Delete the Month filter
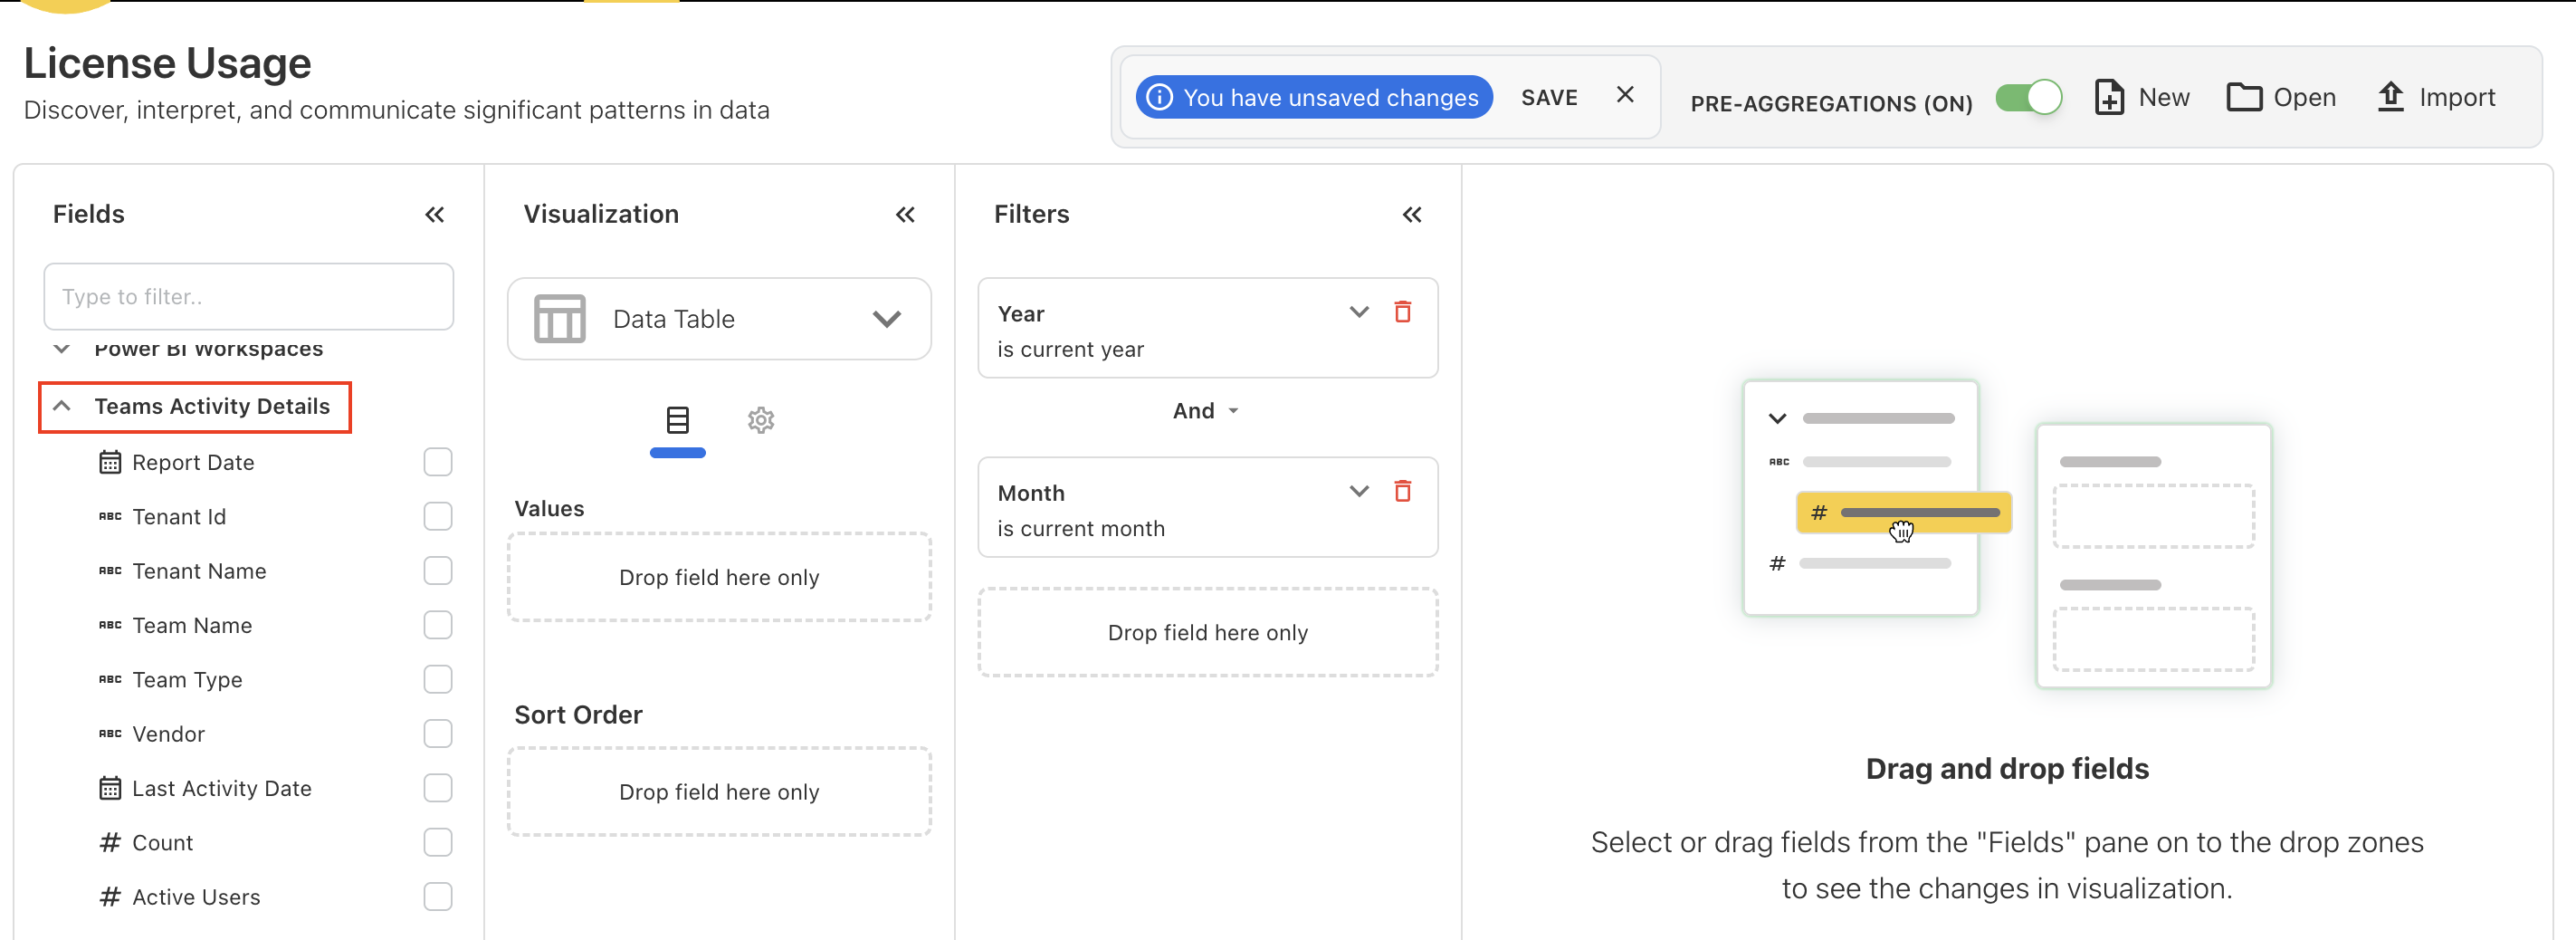Viewport: 2576px width, 940px height. 1402,491
